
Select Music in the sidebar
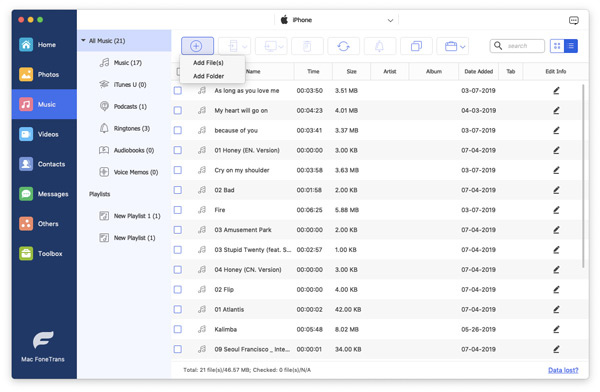click(x=44, y=104)
